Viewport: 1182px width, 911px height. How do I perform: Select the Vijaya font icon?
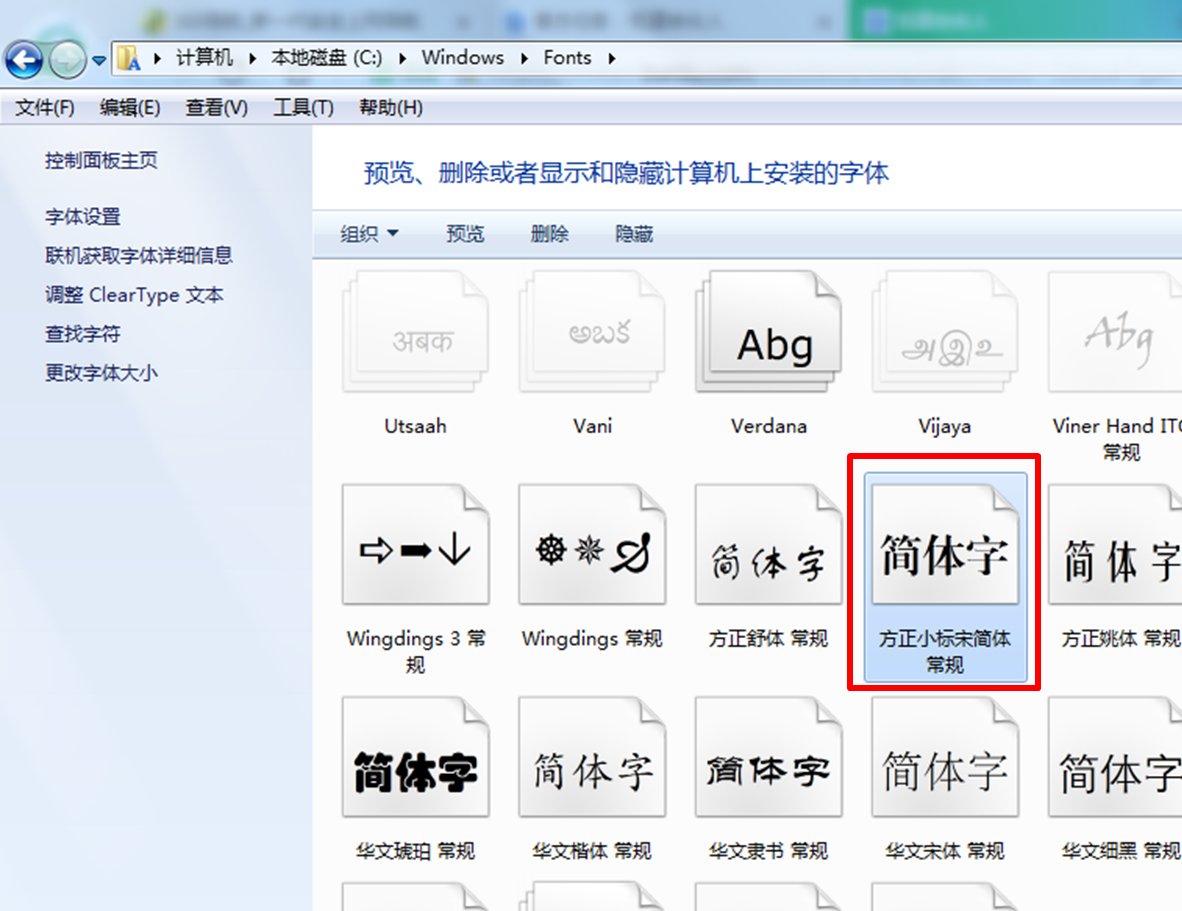[x=943, y=330]
